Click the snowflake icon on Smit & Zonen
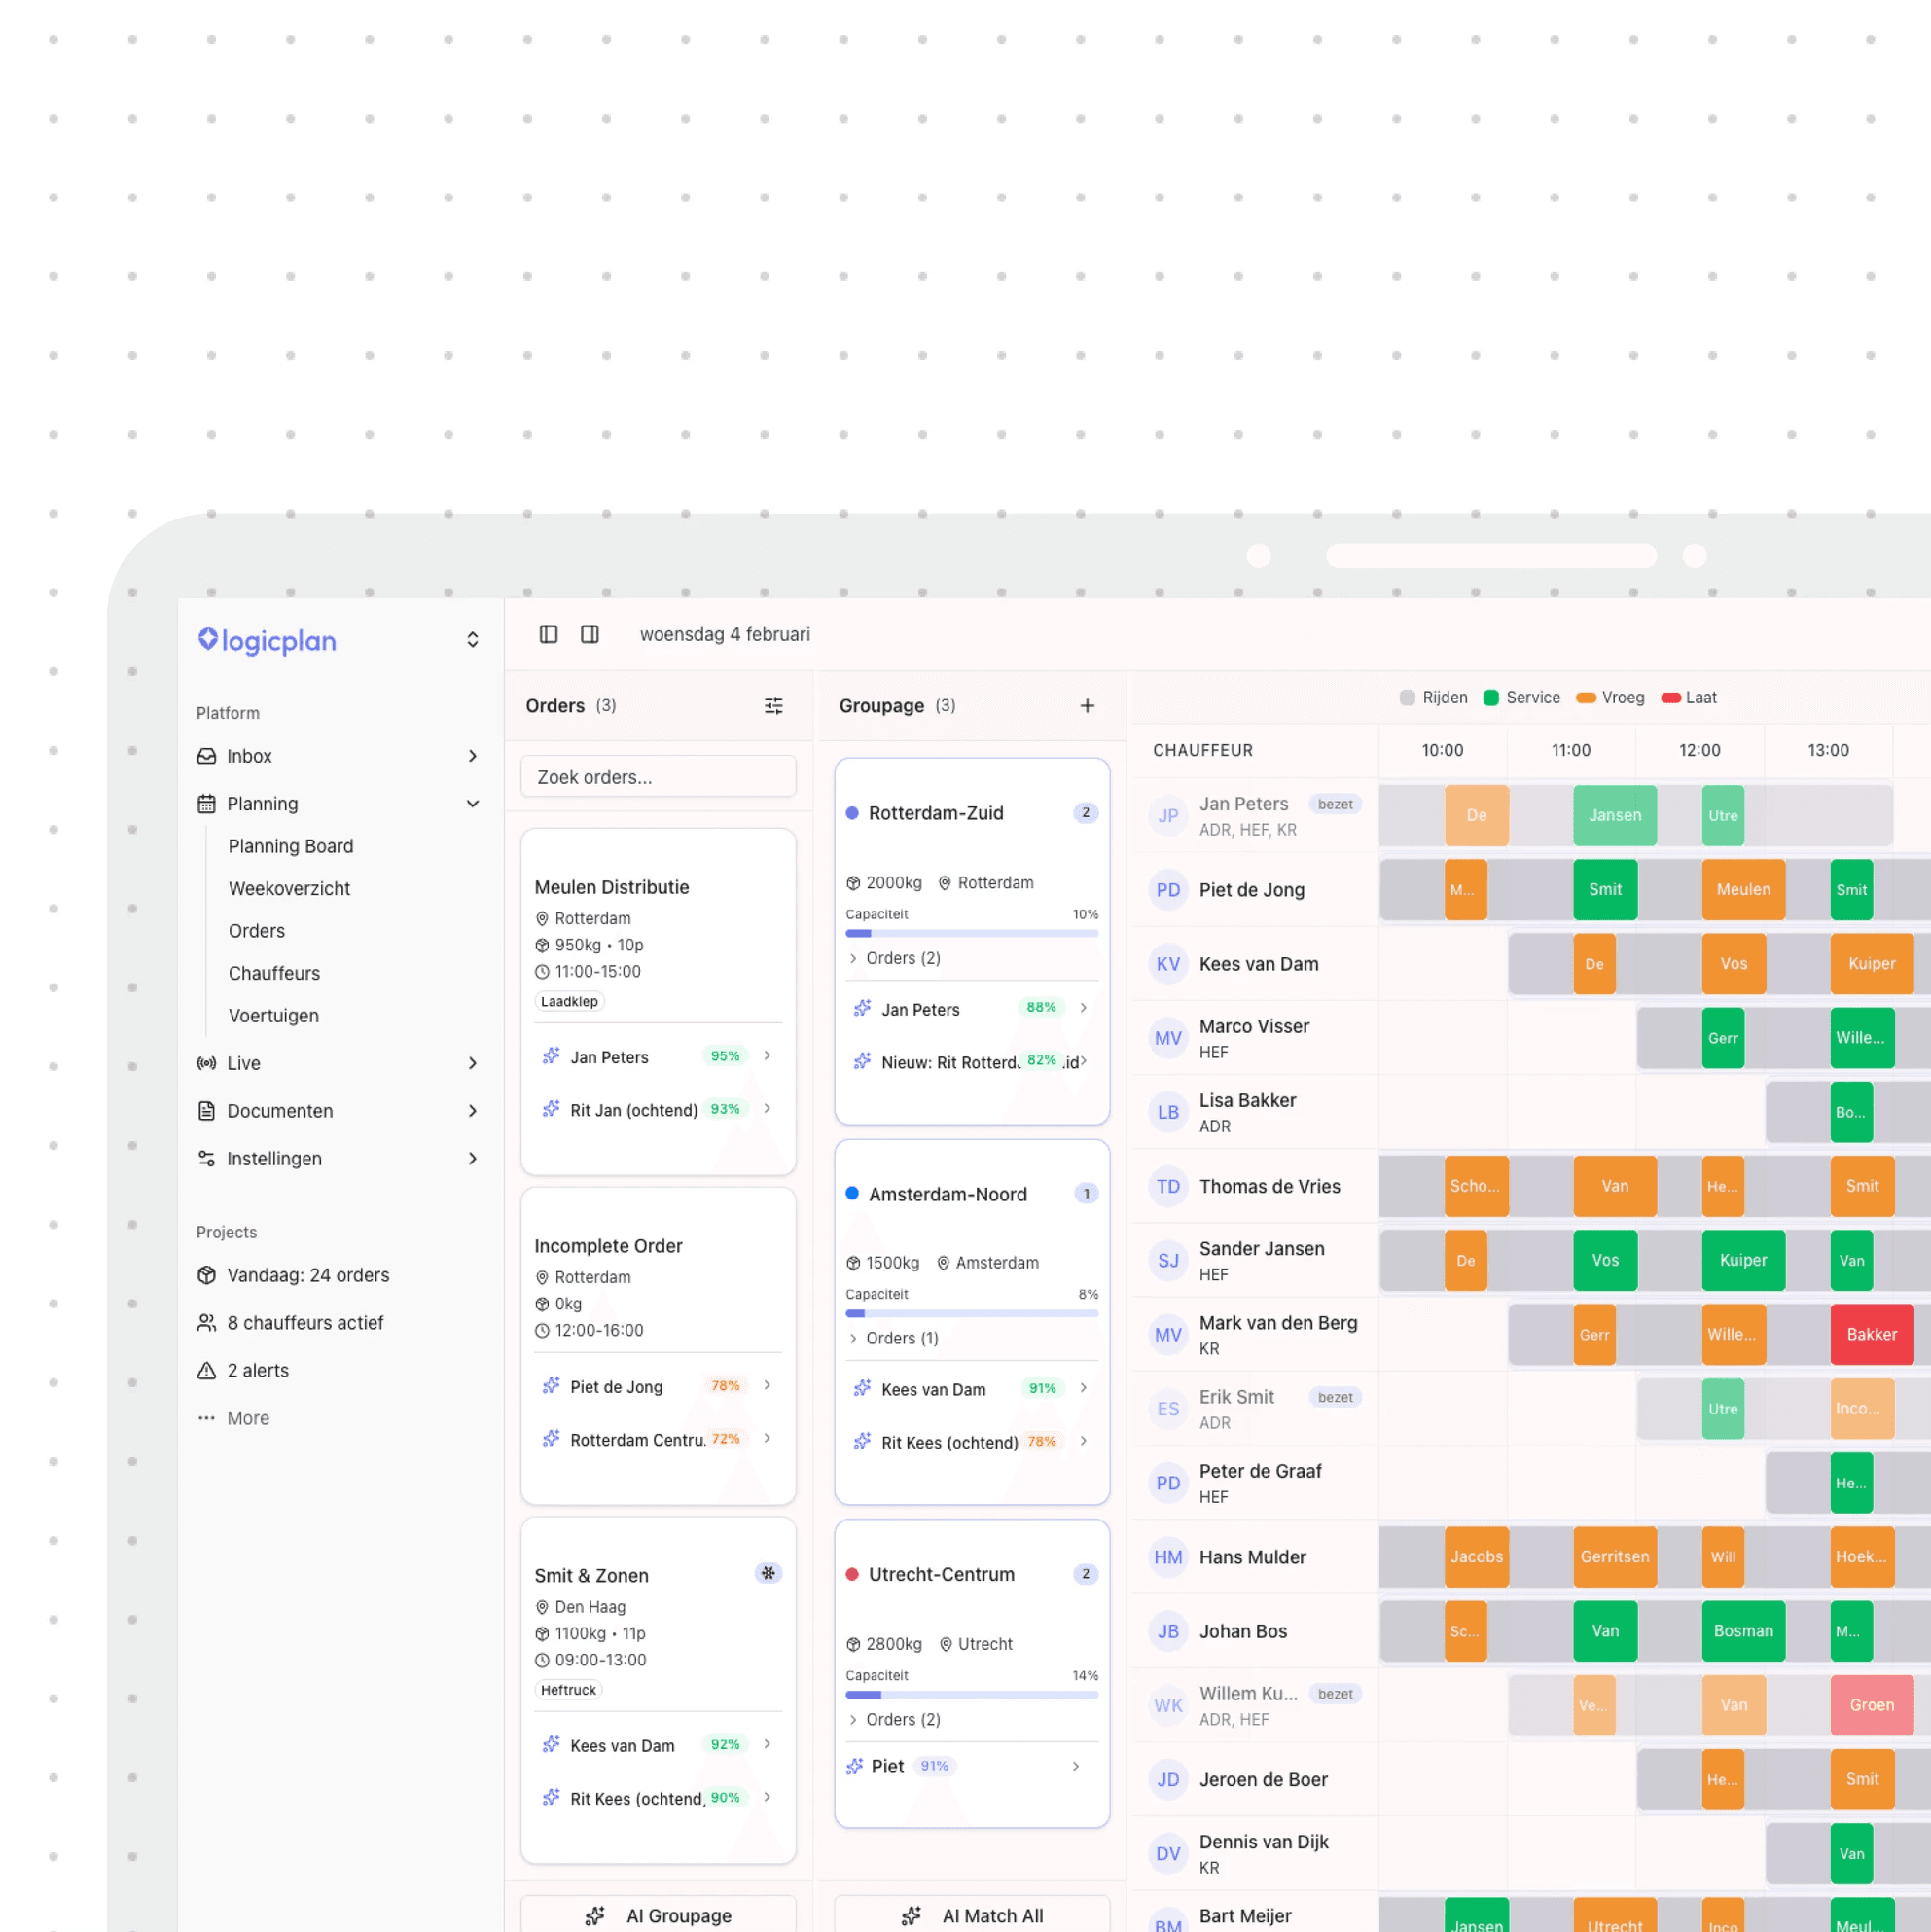 coord(768,1573)
